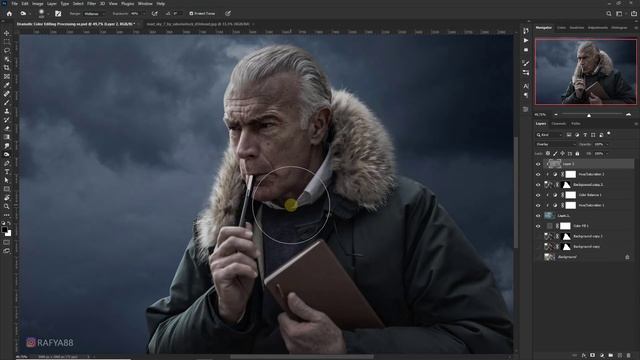Select the Gradient tool
Screen dimensions: 640x360
pyautogui.click(x=7, y=137)
